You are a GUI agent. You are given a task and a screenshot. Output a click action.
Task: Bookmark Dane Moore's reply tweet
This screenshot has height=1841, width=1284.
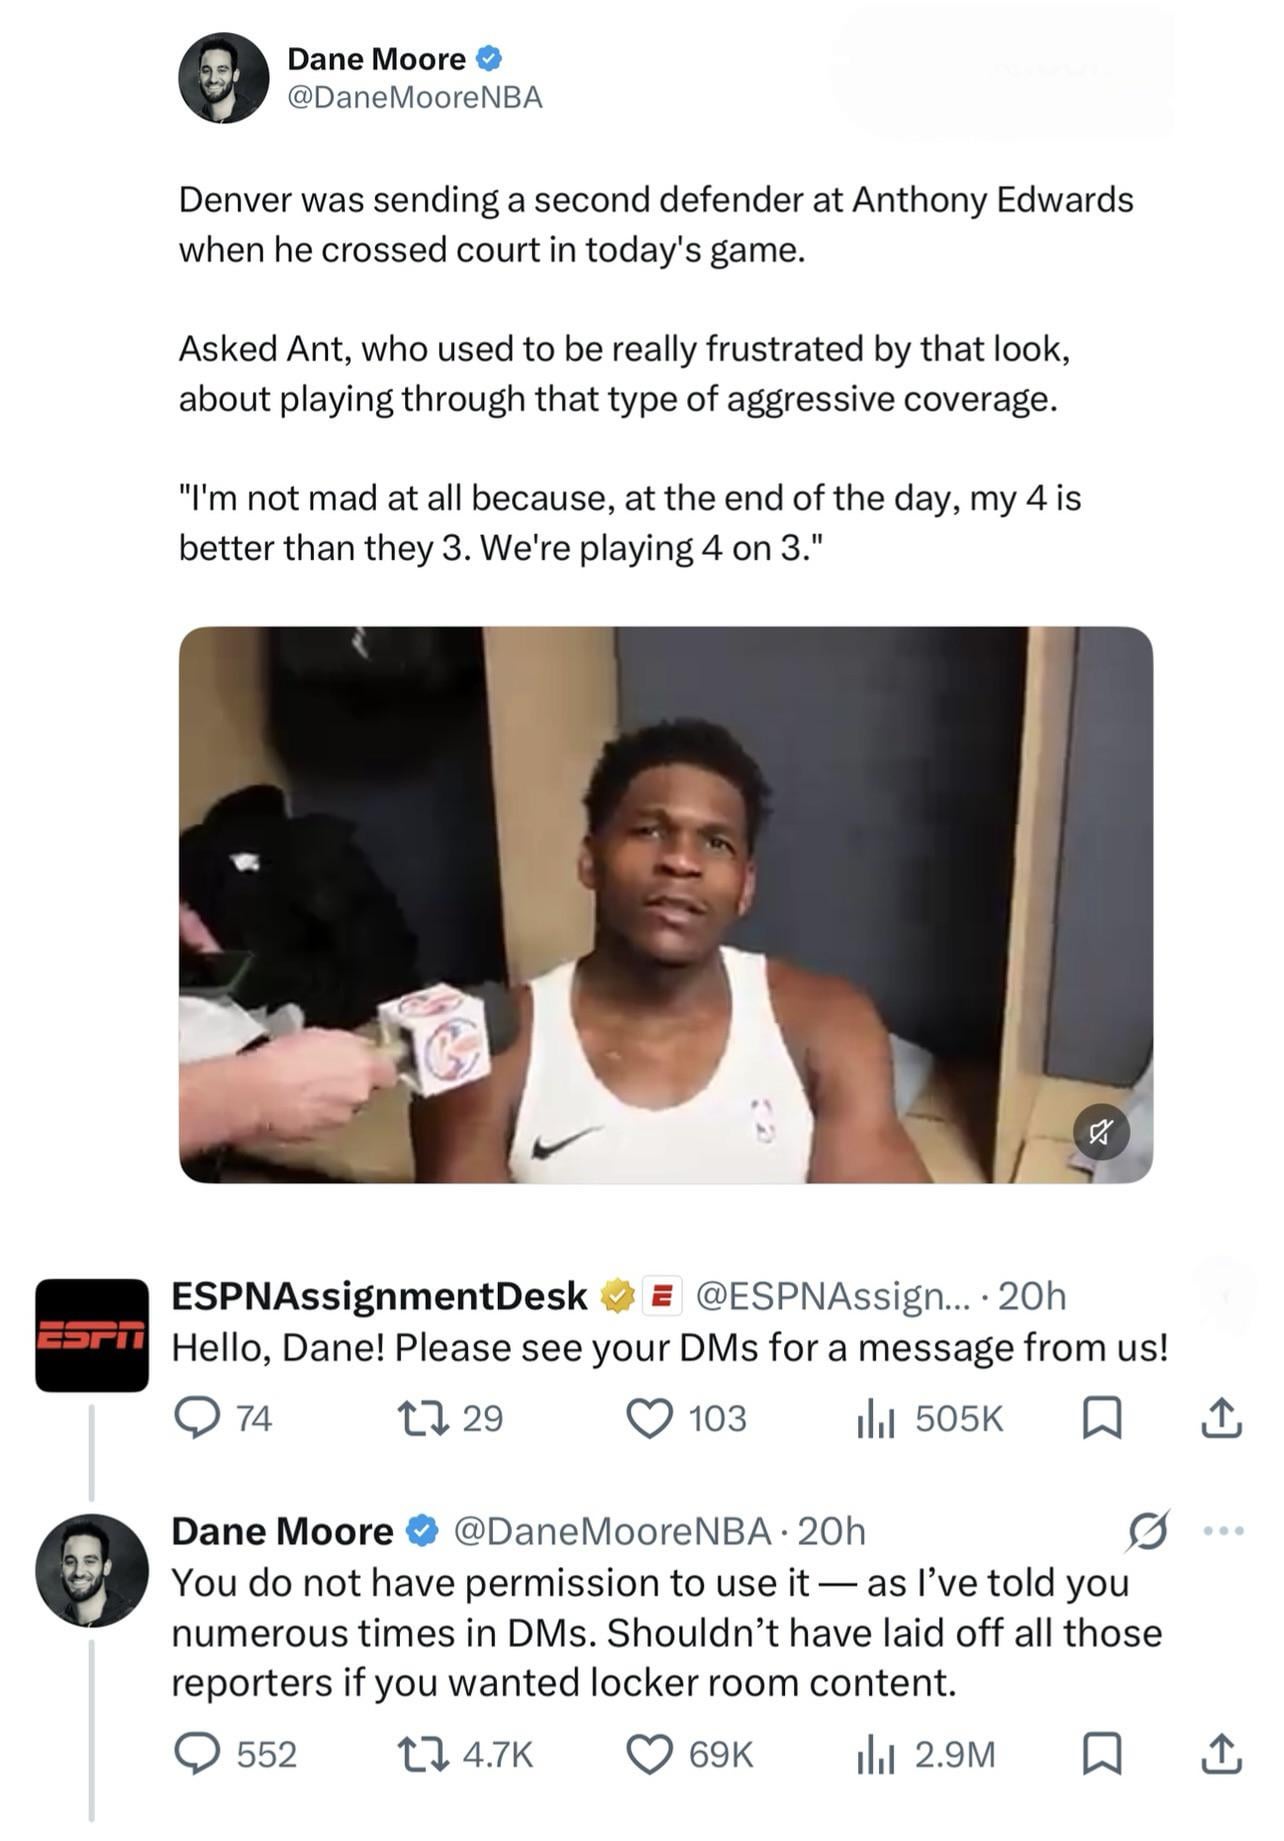pyautogui.click(x=1101, y=1753)
